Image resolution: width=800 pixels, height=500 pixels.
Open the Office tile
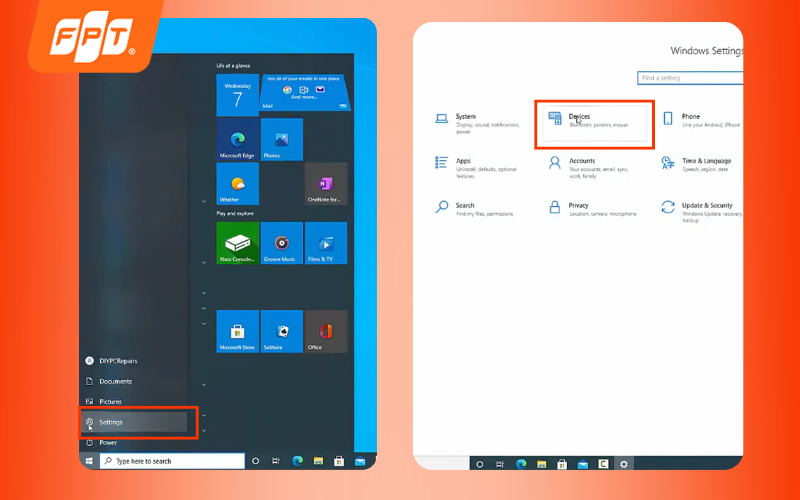[326, 331]
